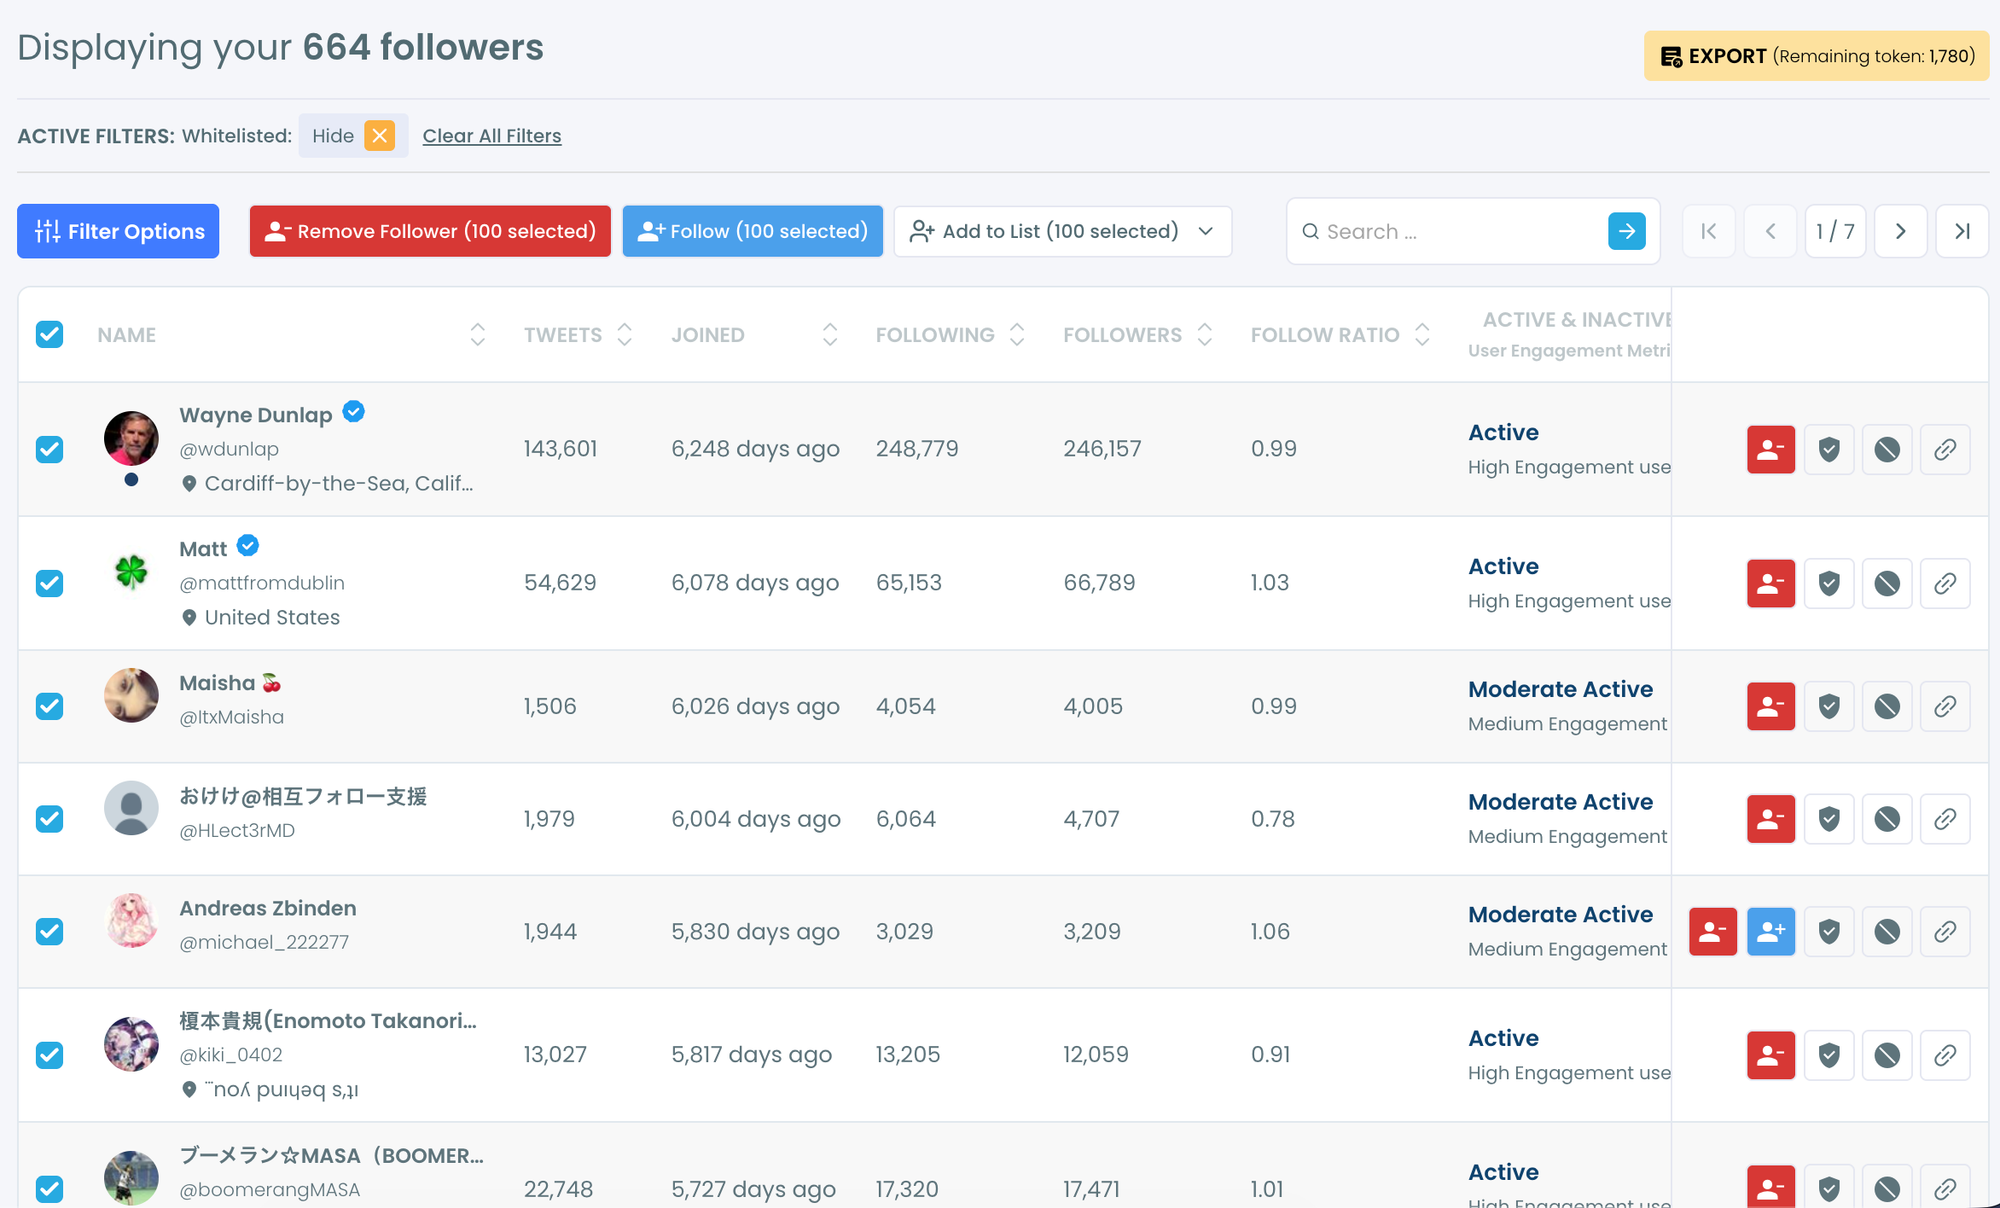2000x1208 pixels.
Task: Click the red remove follower icon for Wayne Dunlap
Action: click(x=1770, y=449)
